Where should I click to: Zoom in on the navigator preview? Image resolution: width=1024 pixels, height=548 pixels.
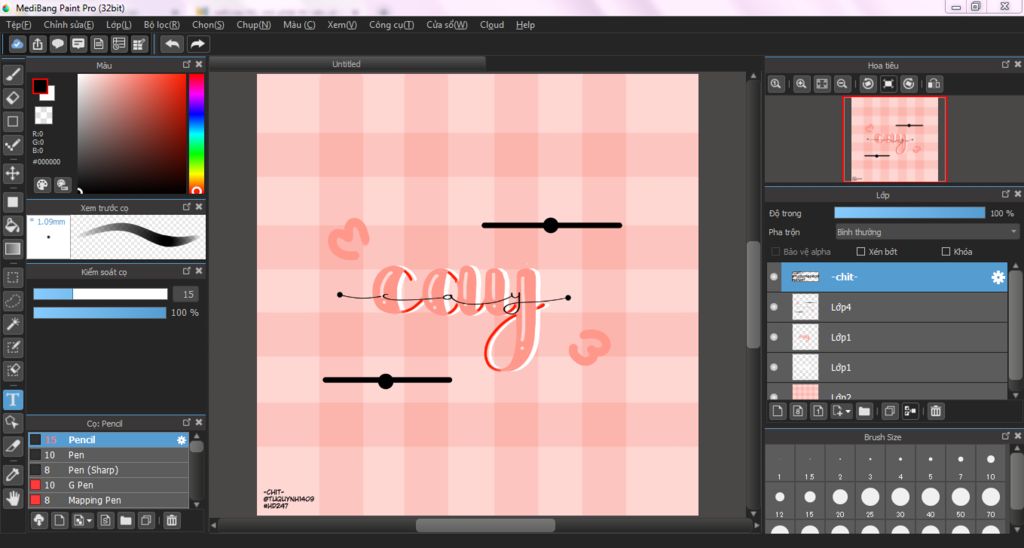tap(801, 84)
